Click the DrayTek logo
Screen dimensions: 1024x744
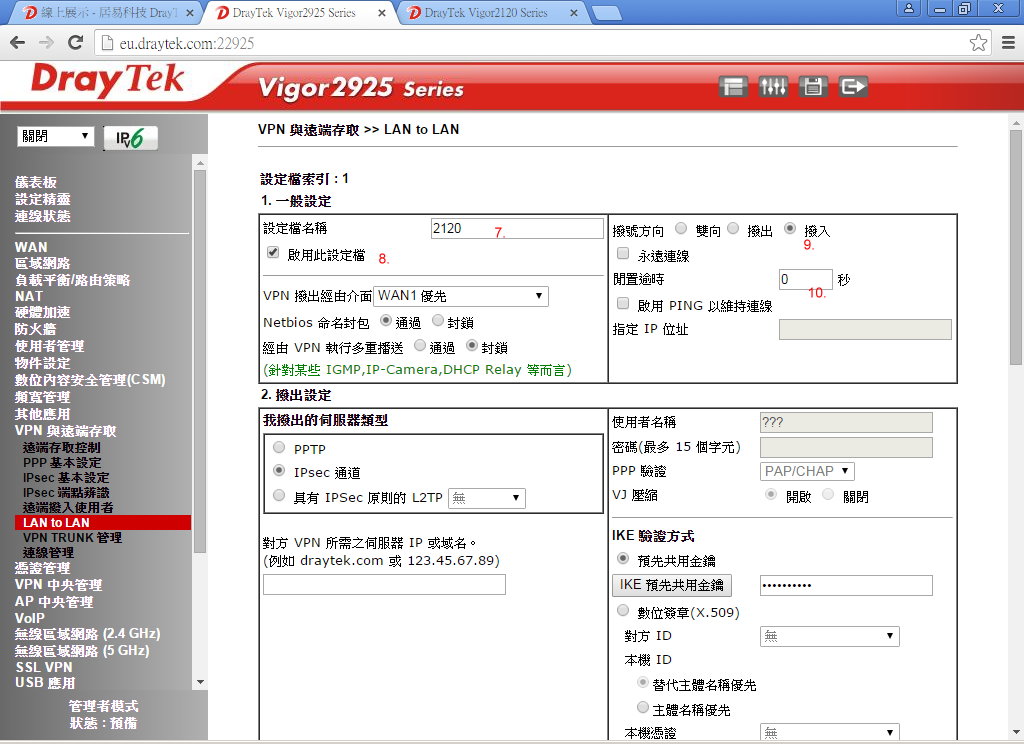point(108,80)
